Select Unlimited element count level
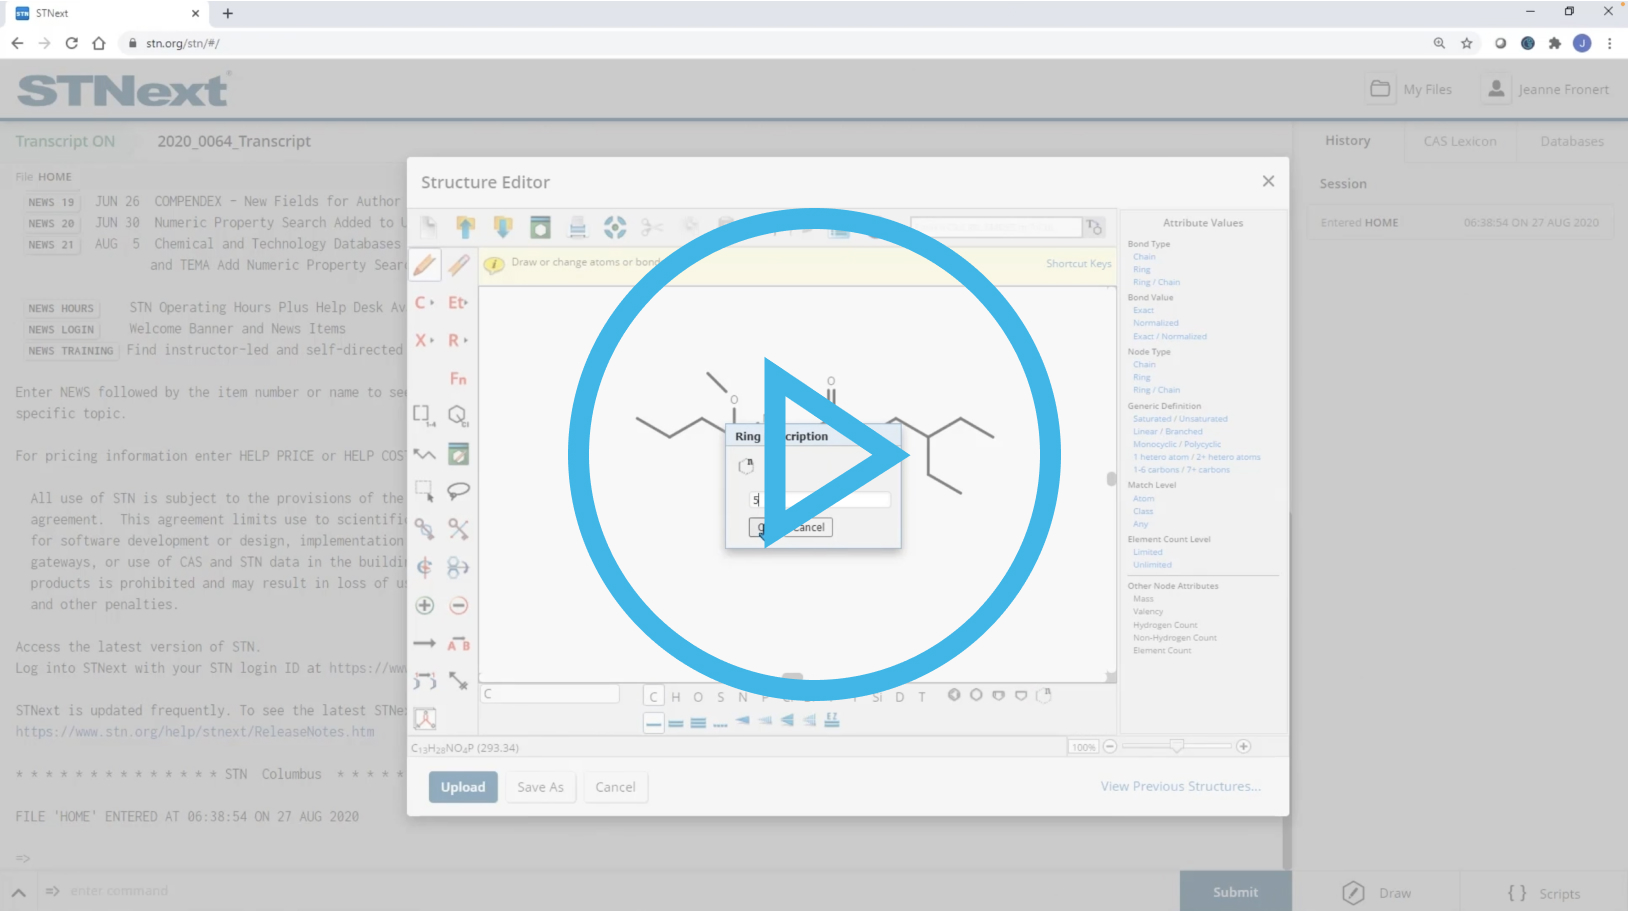 (x=1152, y=565)
